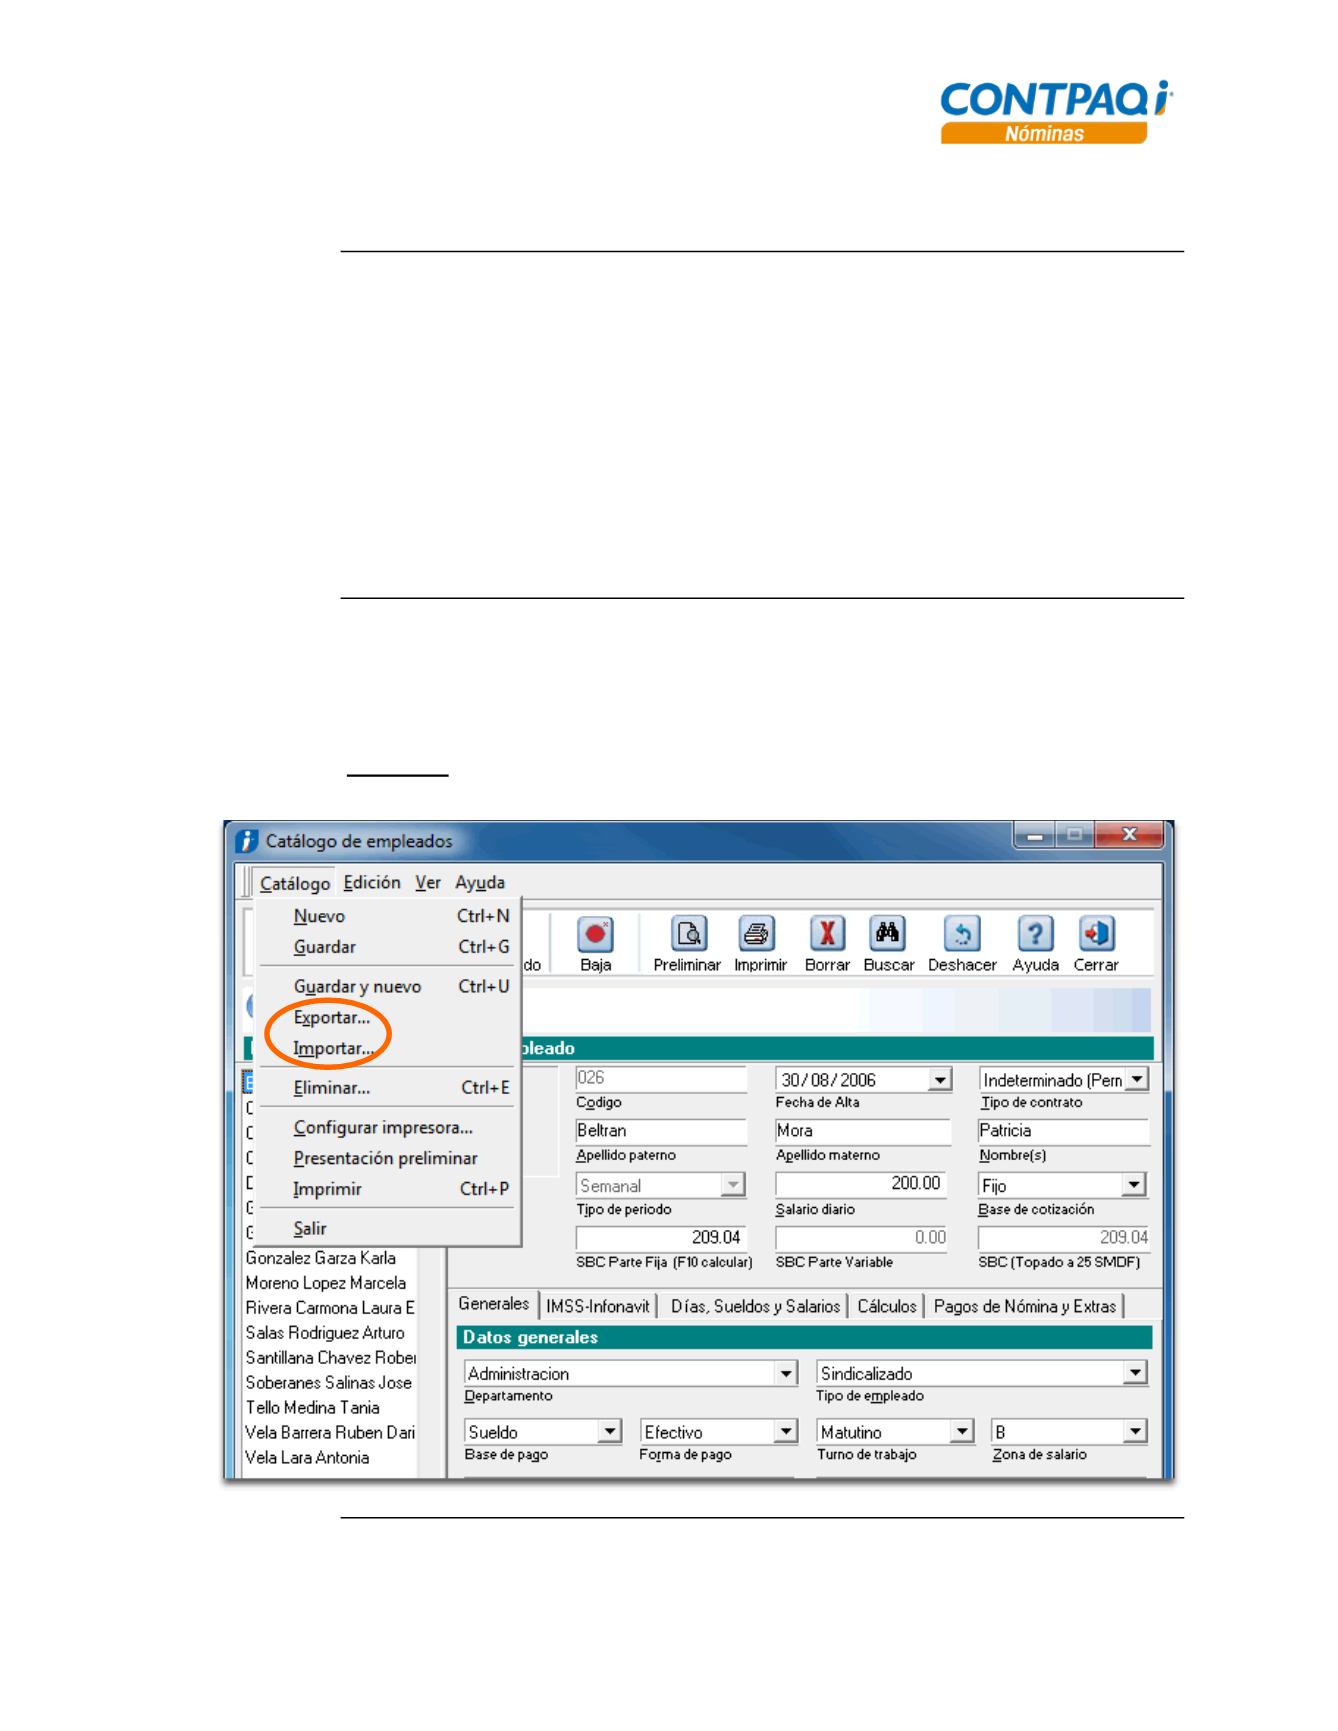Choose Salir from the menu
The image size is (1338, 1731).
(x=388, y=1229)
